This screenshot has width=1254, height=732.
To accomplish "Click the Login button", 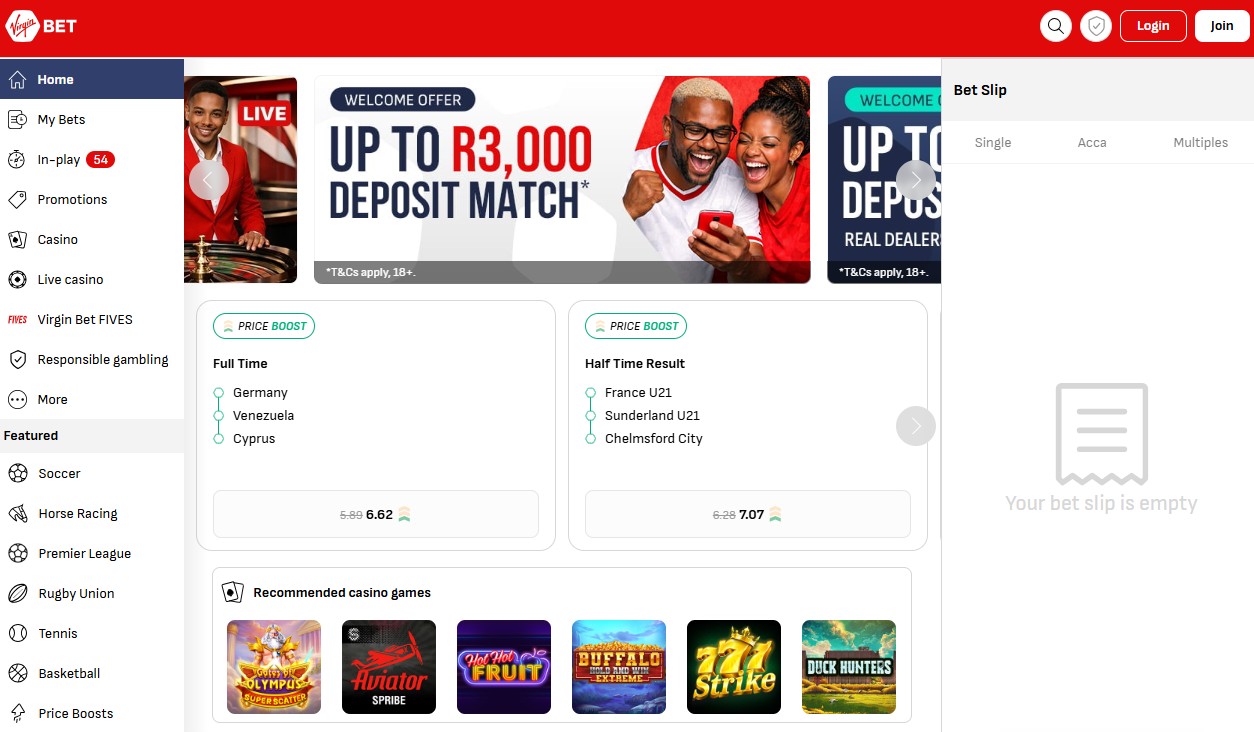I will 1153,26.
